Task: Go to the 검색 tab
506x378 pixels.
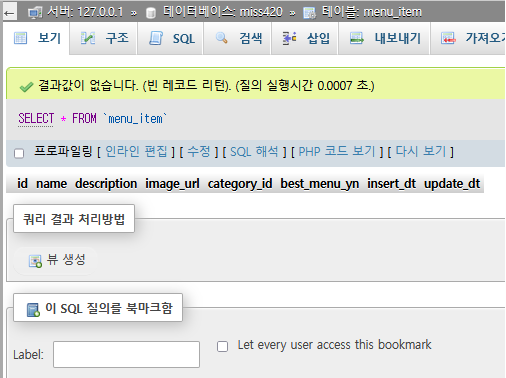Action: point(237,38)
